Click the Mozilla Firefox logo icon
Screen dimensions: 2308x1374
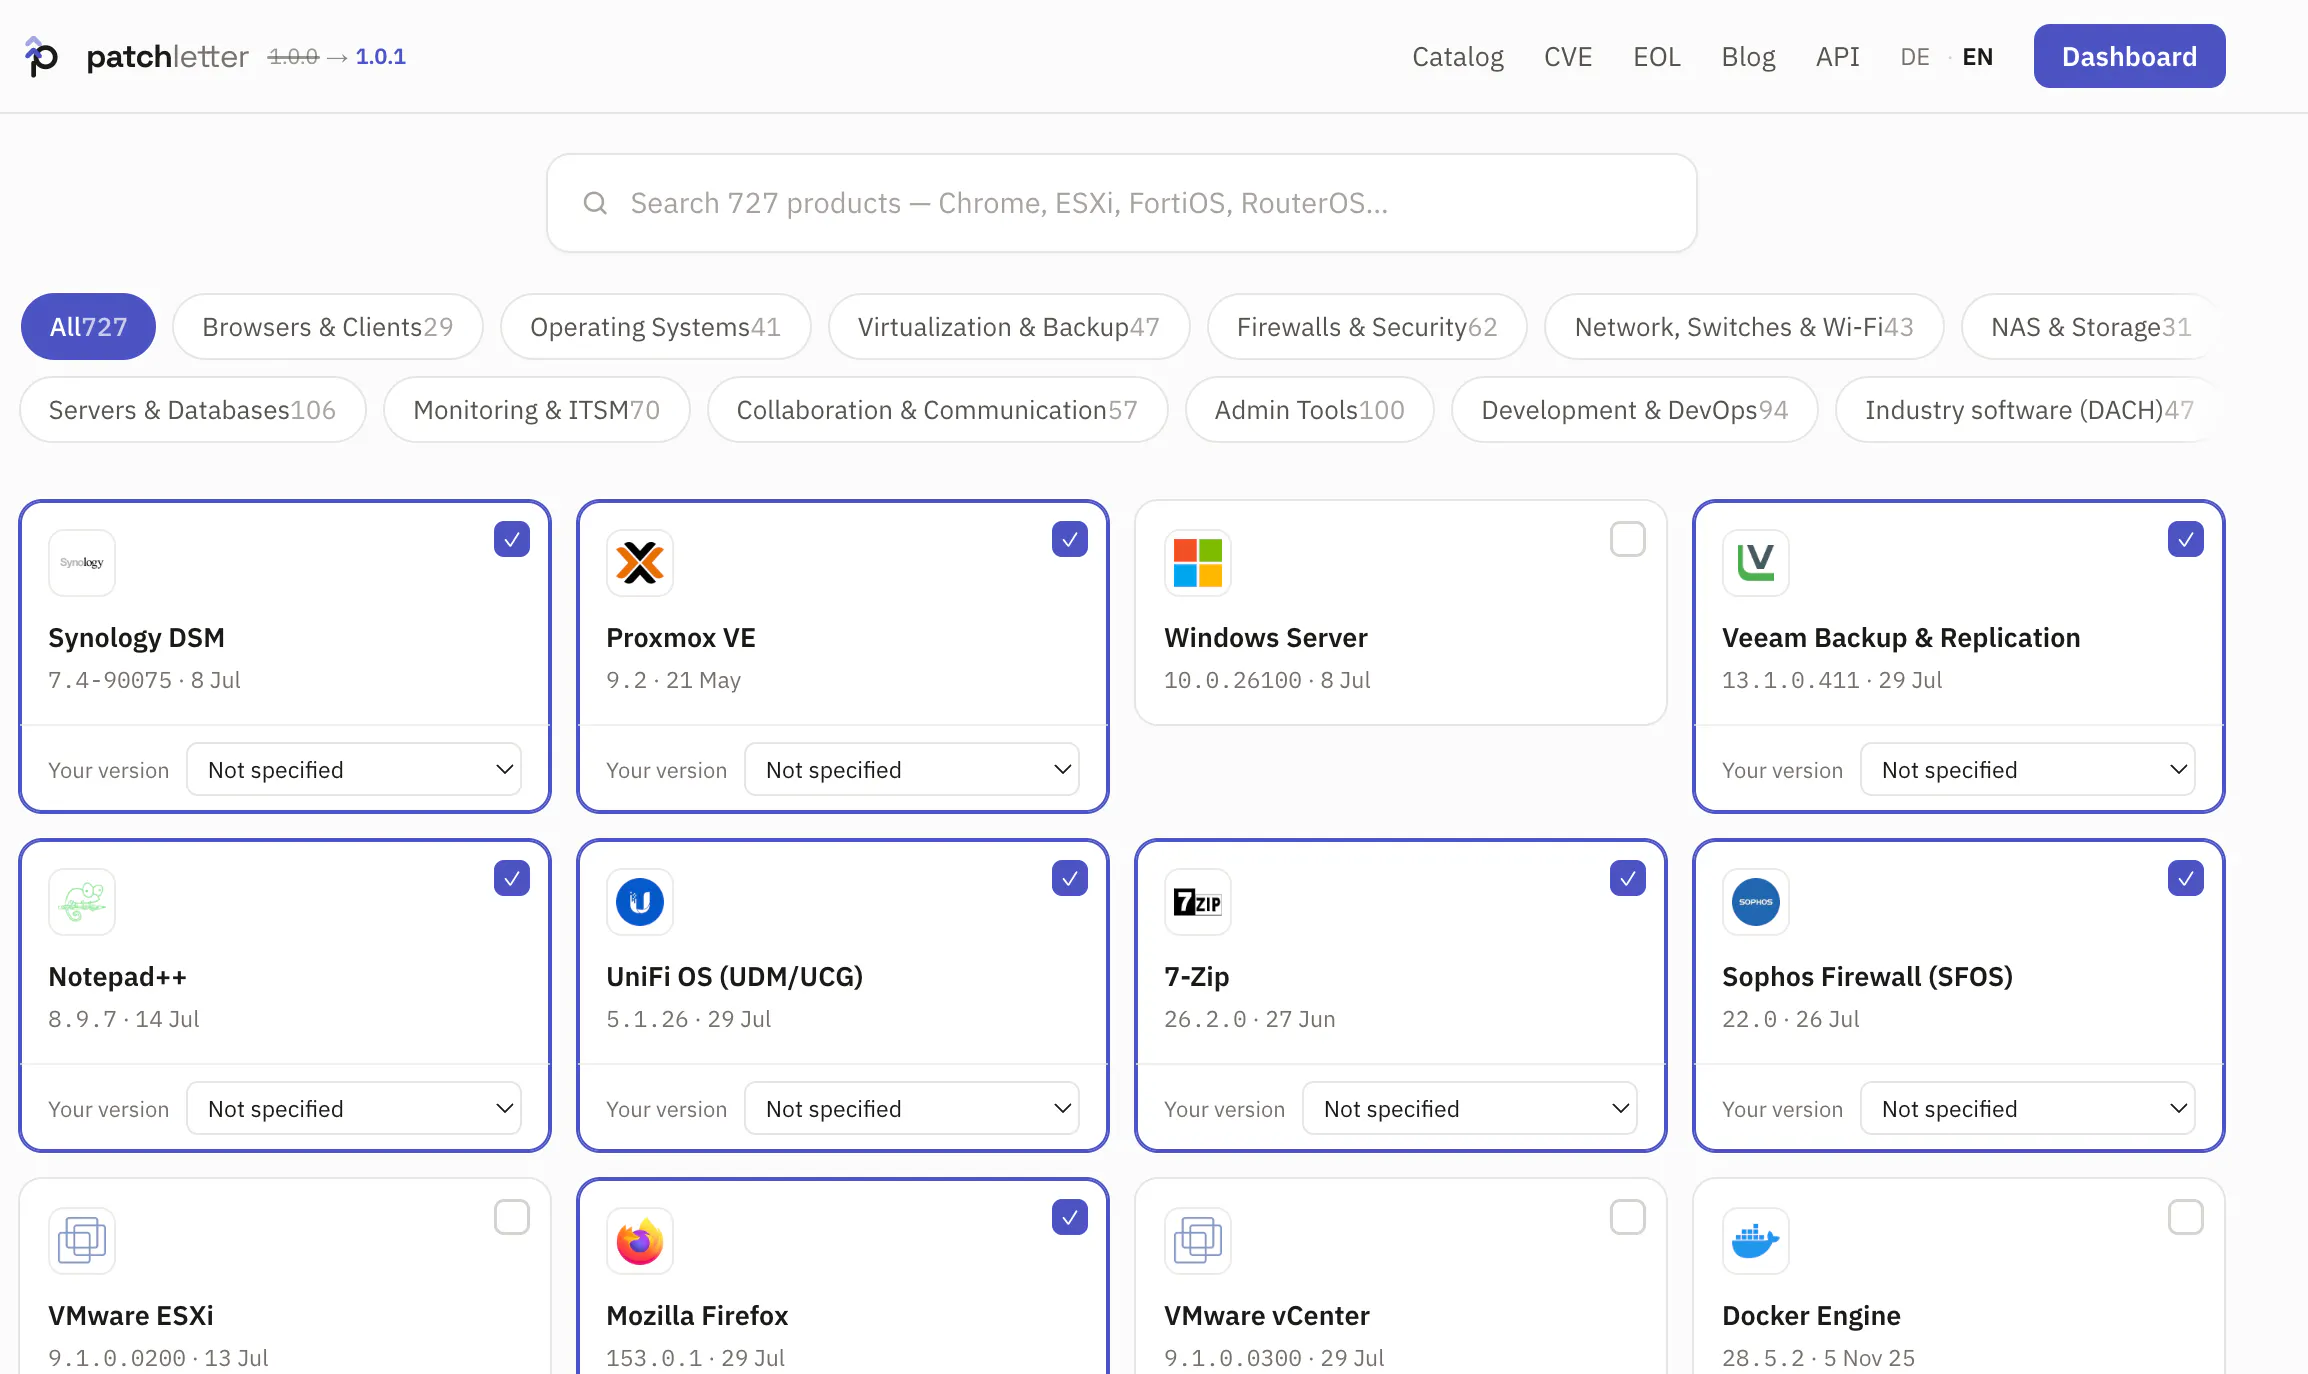(x=640, y=1241)
